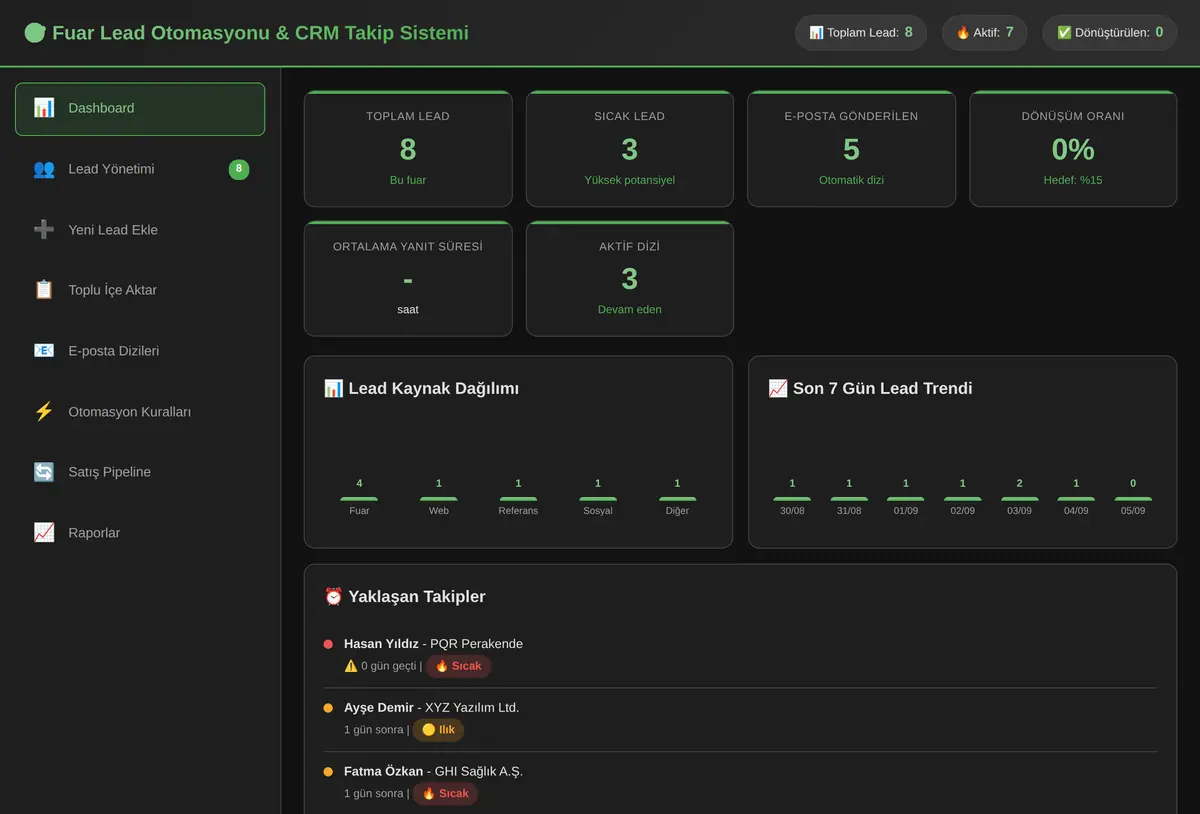Show the Raporlar page
The height and width of the screenshot is (814, 1200).
coord(140,533)
